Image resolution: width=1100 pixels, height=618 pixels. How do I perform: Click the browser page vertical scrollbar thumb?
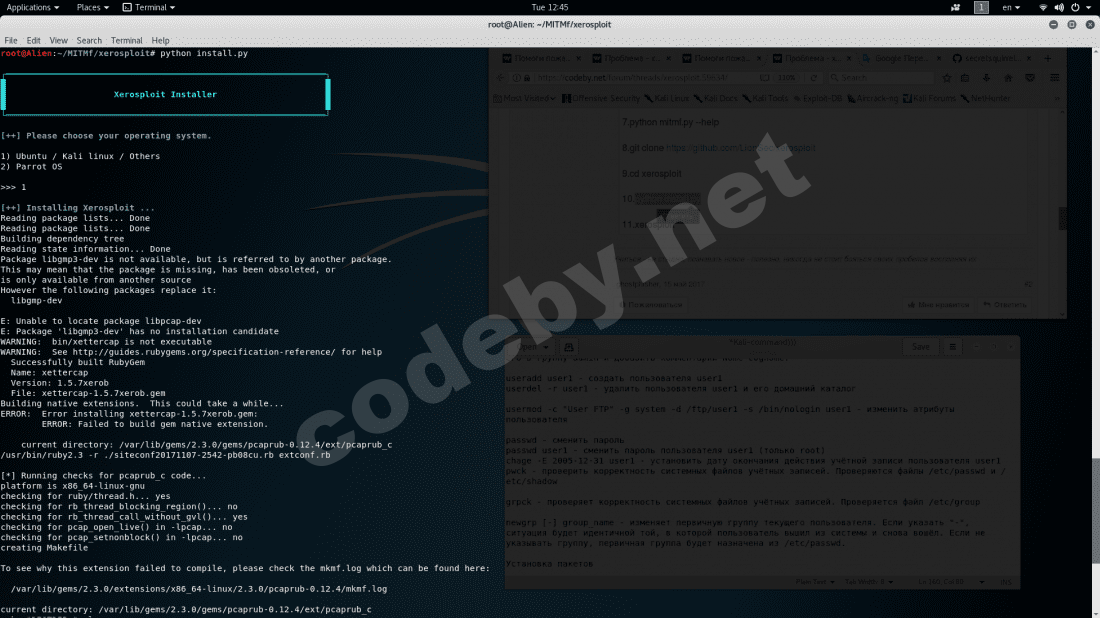click(x=1062, y=218)
